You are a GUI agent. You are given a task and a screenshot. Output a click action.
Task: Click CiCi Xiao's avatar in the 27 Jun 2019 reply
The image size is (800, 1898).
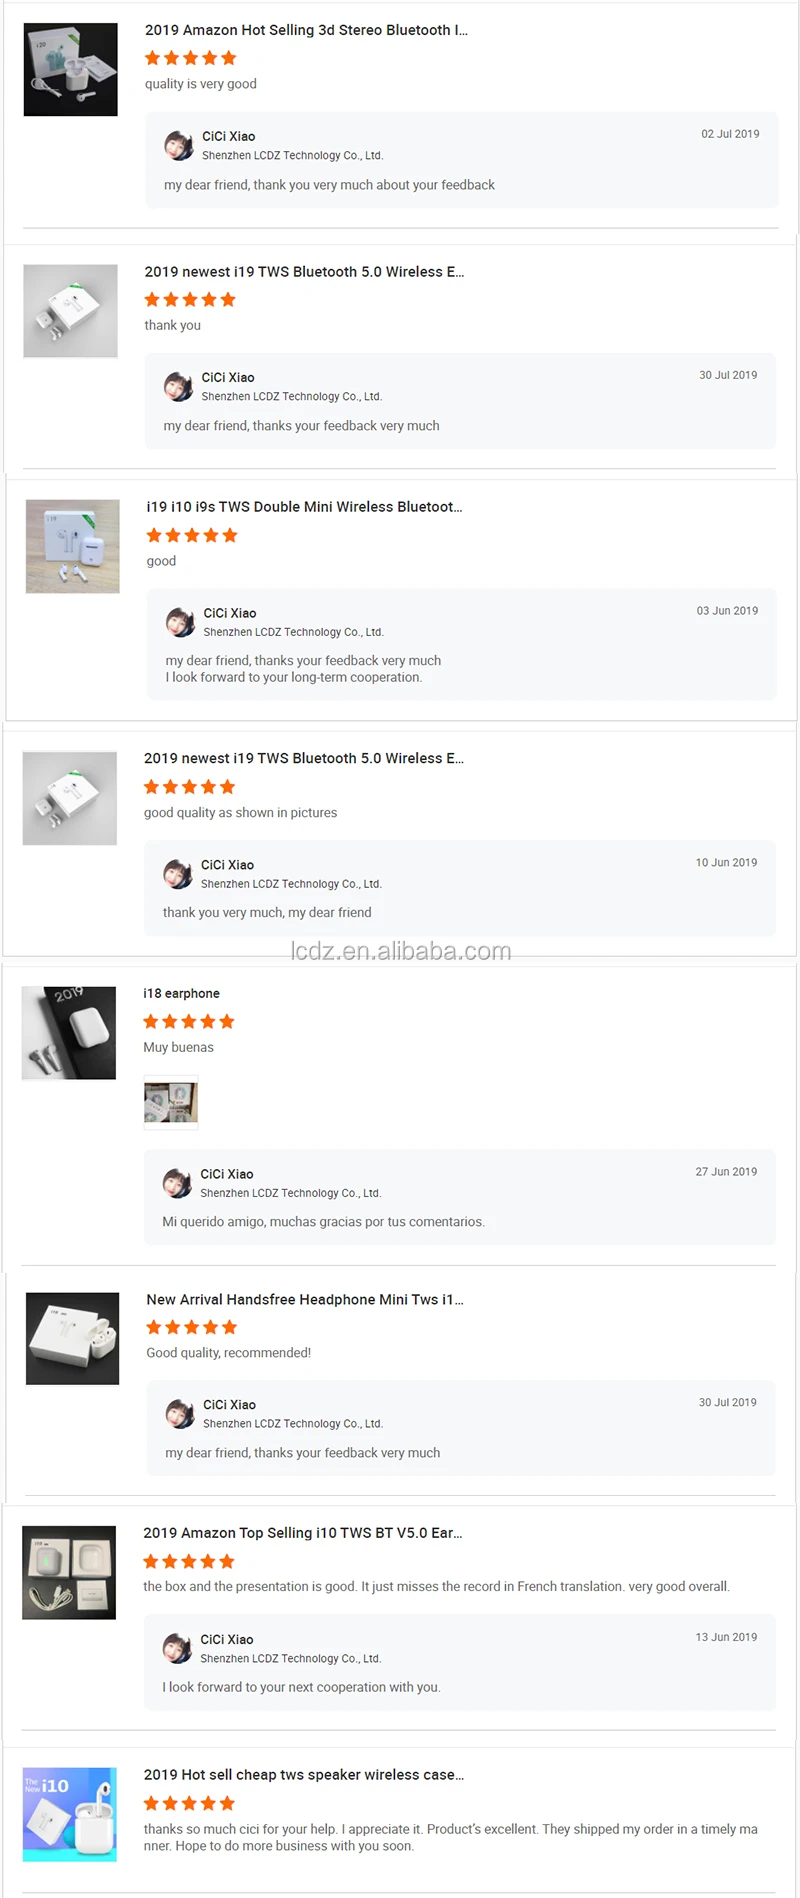coord(177,1183)
